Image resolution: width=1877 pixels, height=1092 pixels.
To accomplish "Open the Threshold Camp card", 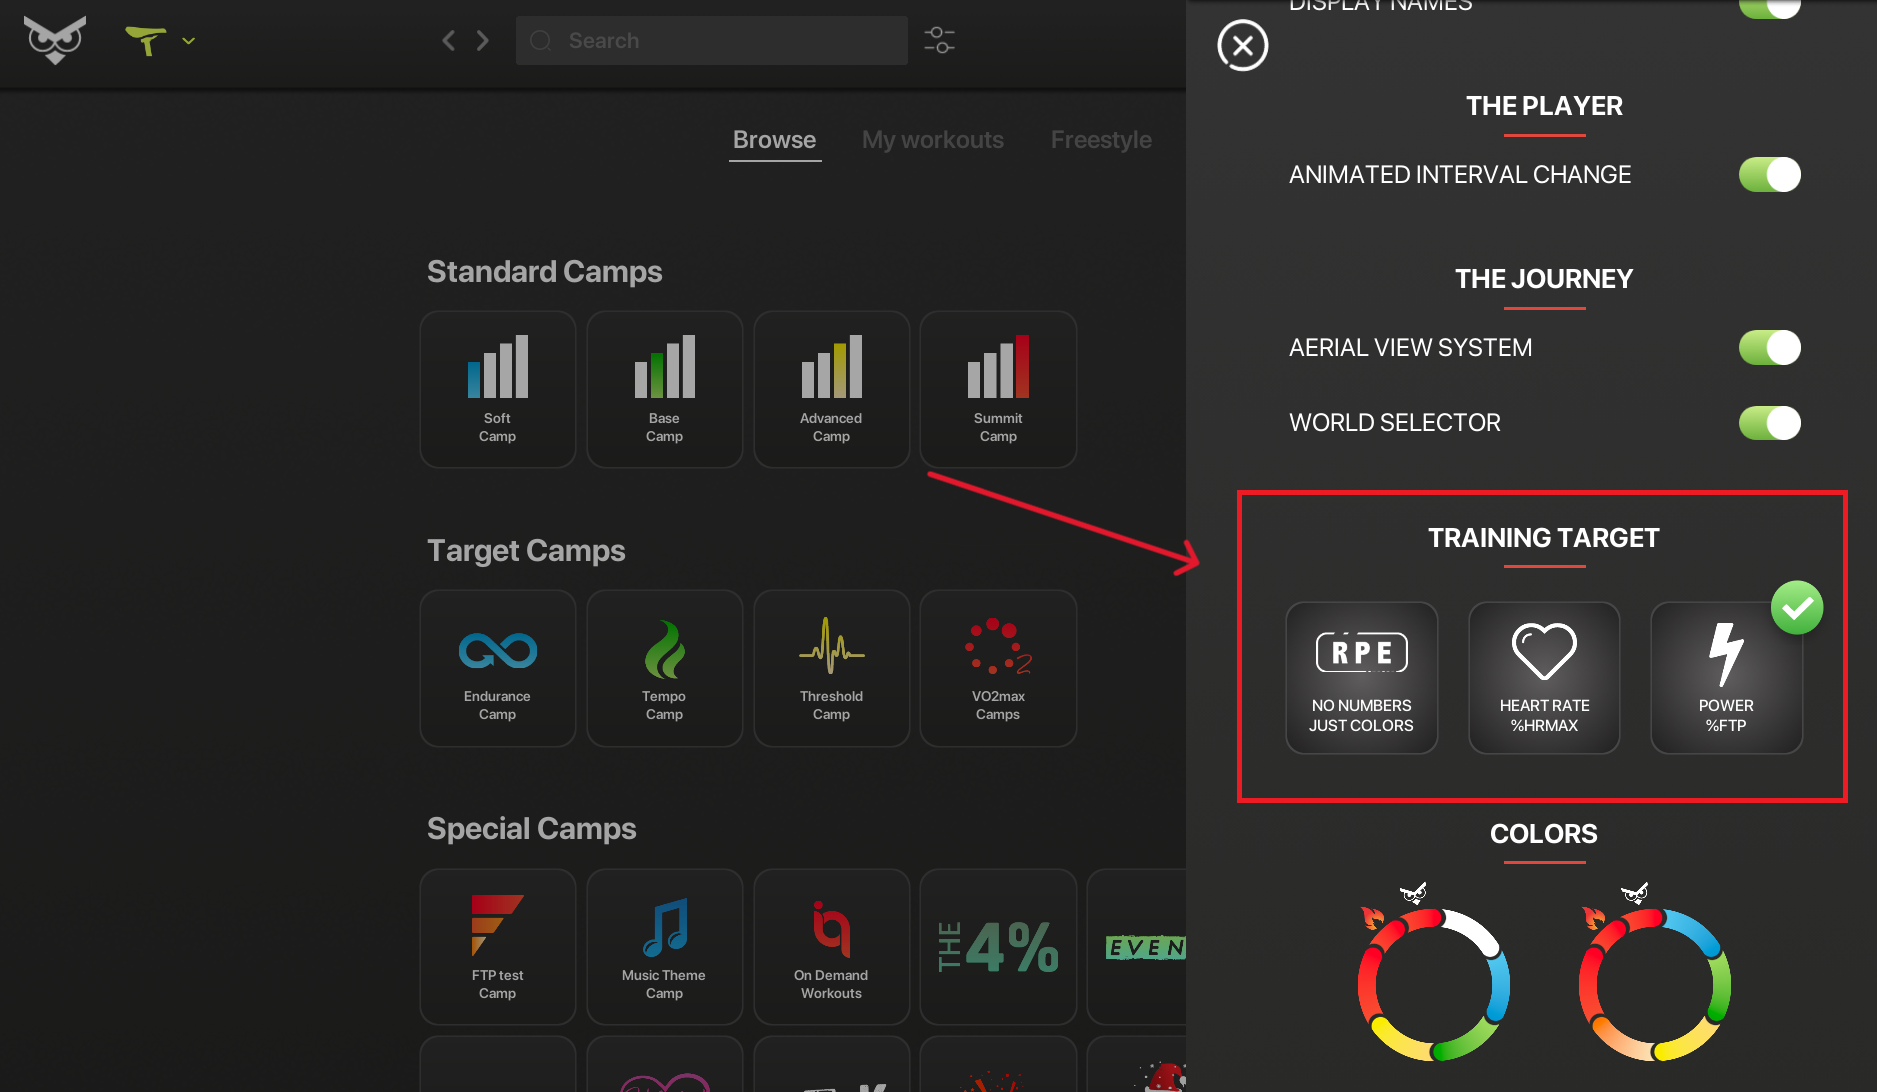I will (832, 668).
